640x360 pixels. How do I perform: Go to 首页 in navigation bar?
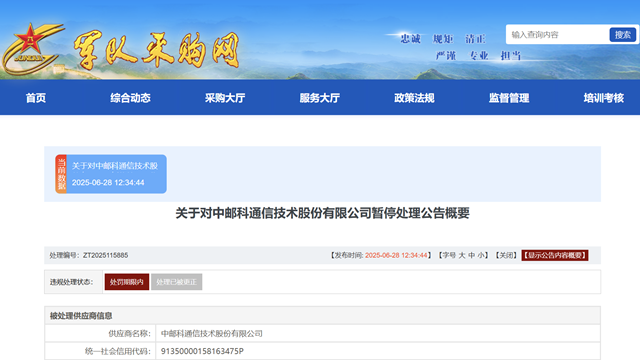[x=36, y=98]
